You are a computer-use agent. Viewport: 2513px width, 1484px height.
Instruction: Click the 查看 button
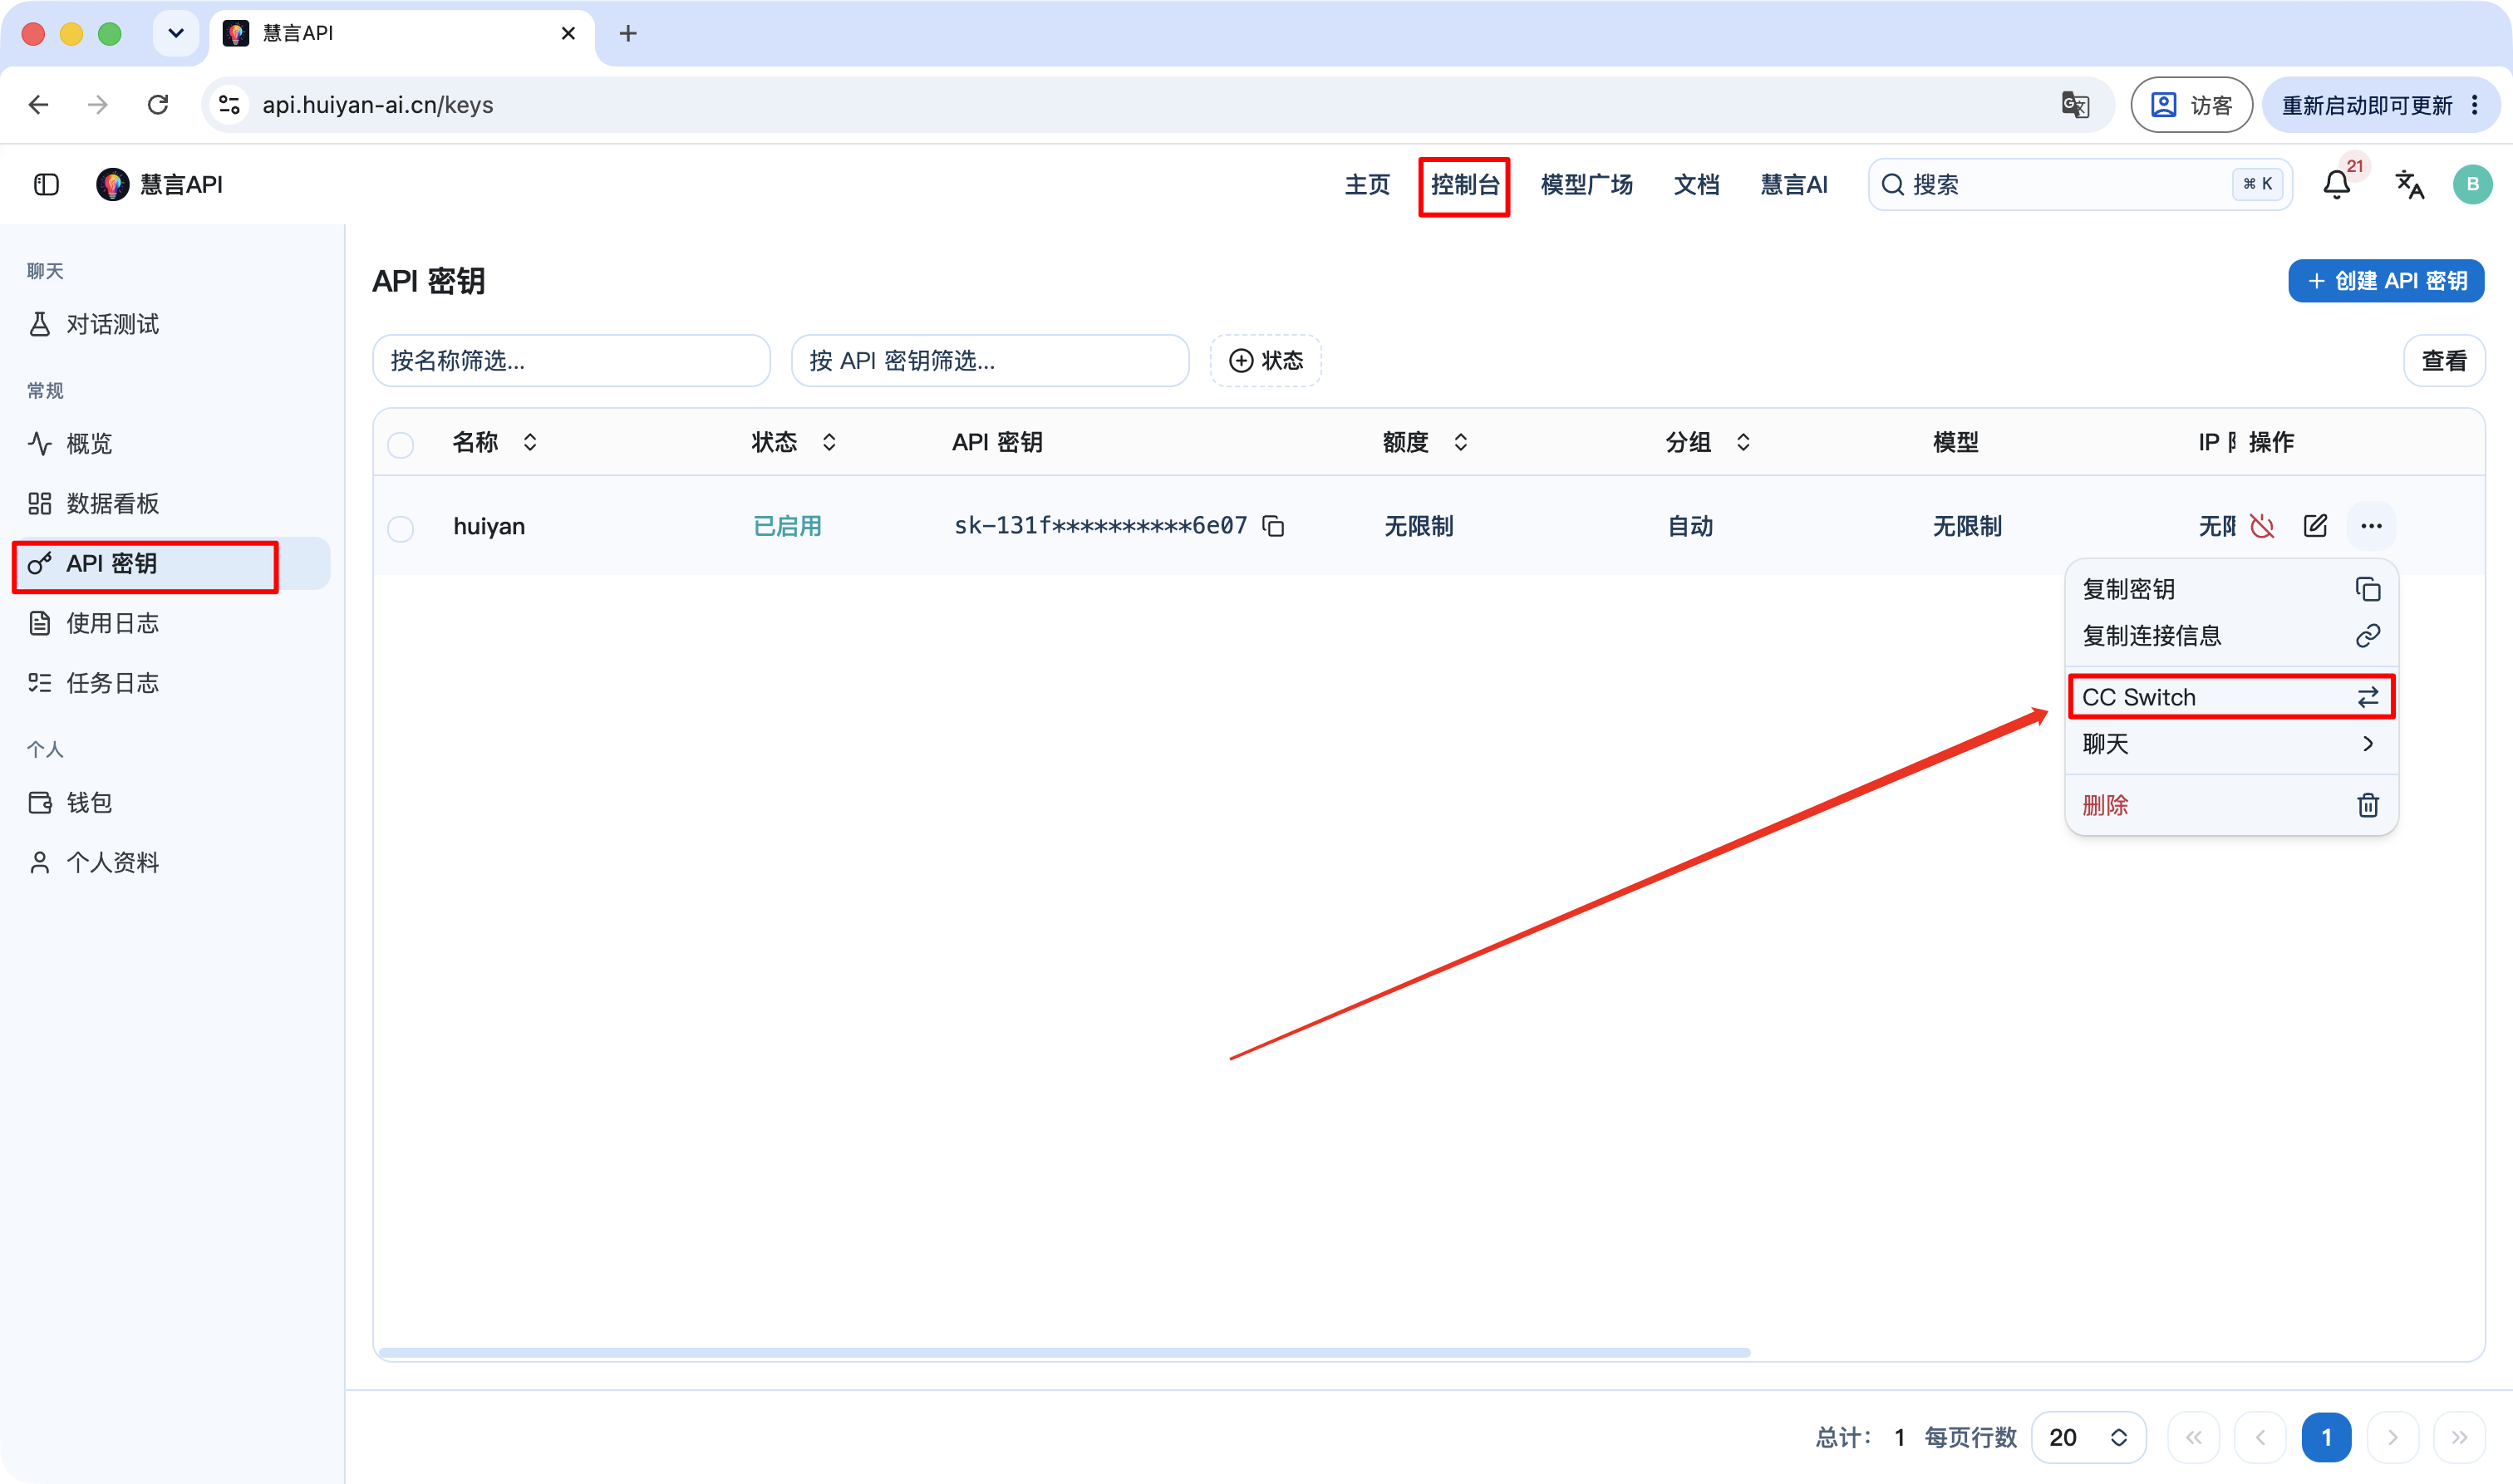(x=2444, y=360)
